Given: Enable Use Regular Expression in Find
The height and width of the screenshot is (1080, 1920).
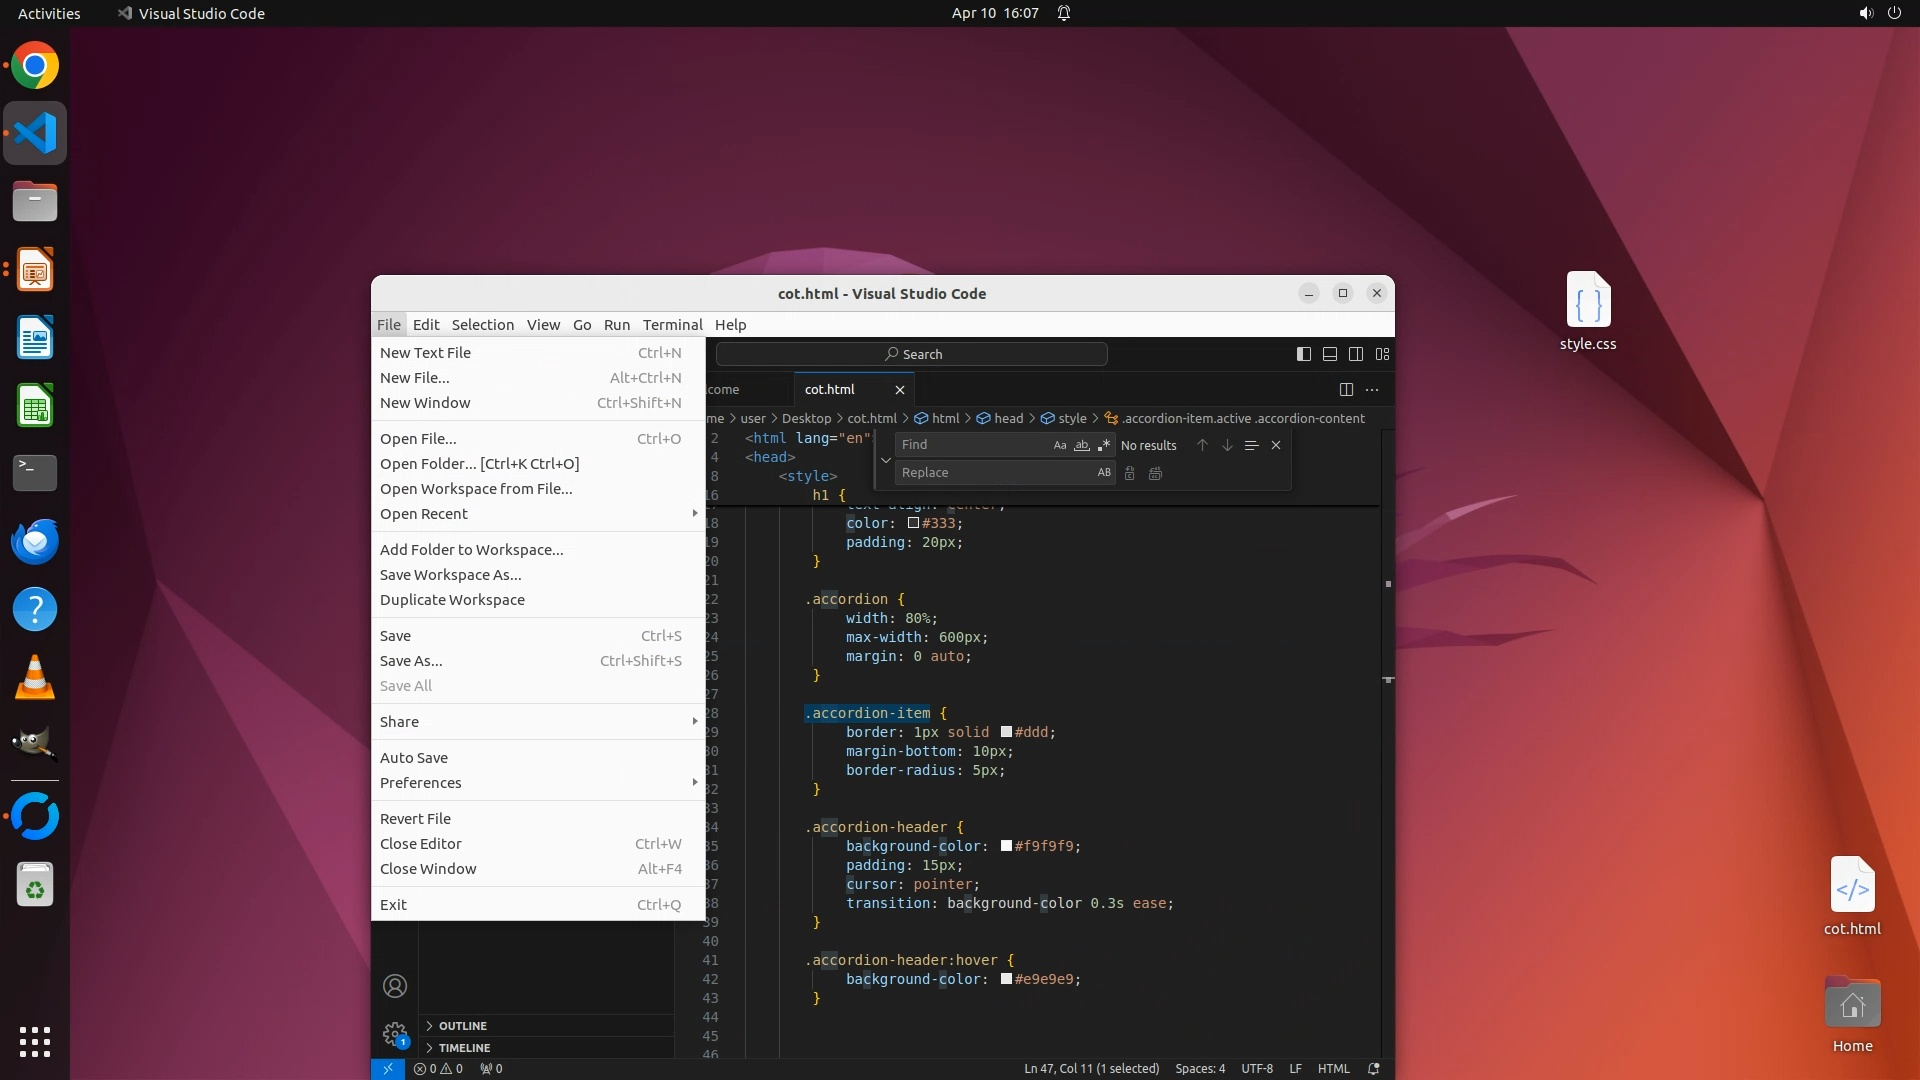Looking at the screenshot, I should click(1104, 446).
